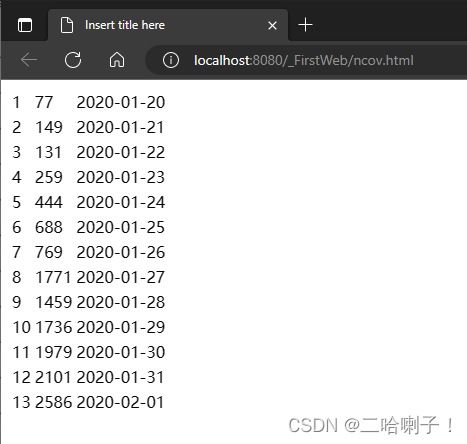
Task: Select the date 2020-01-31
Action: pyautogui.click(x=120, y=377)
